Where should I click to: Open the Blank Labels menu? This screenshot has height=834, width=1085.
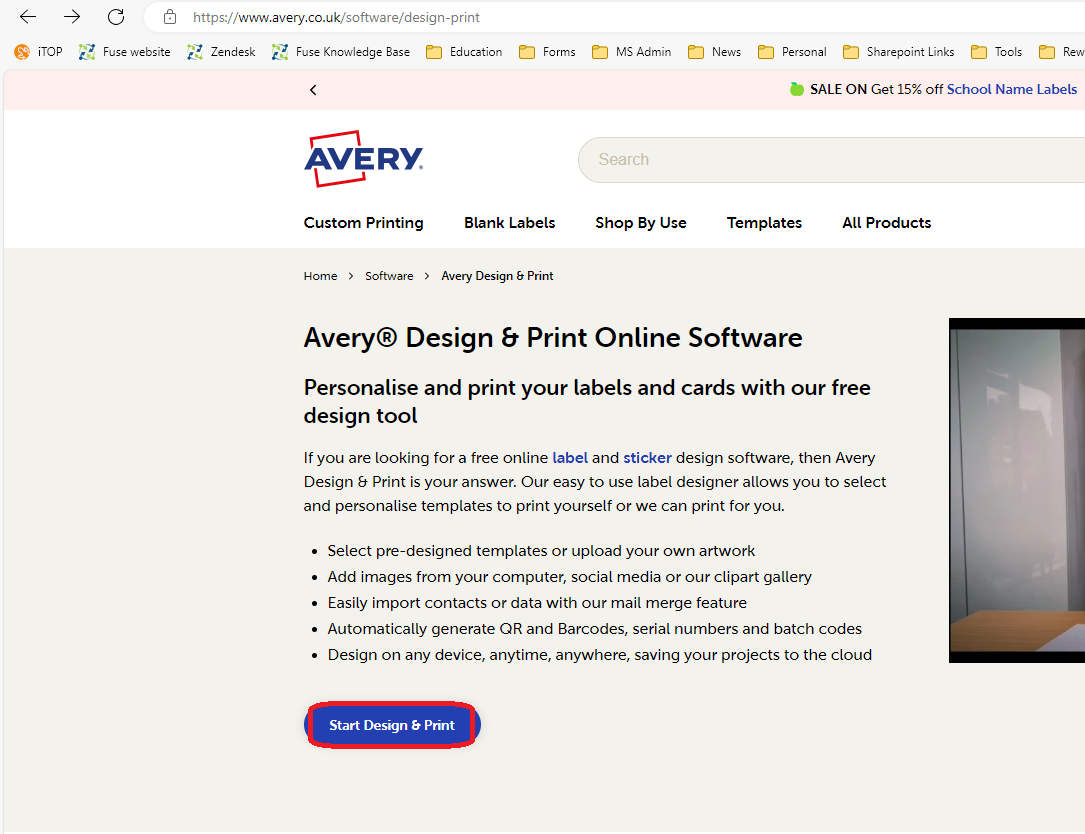[x=509, y=223]
